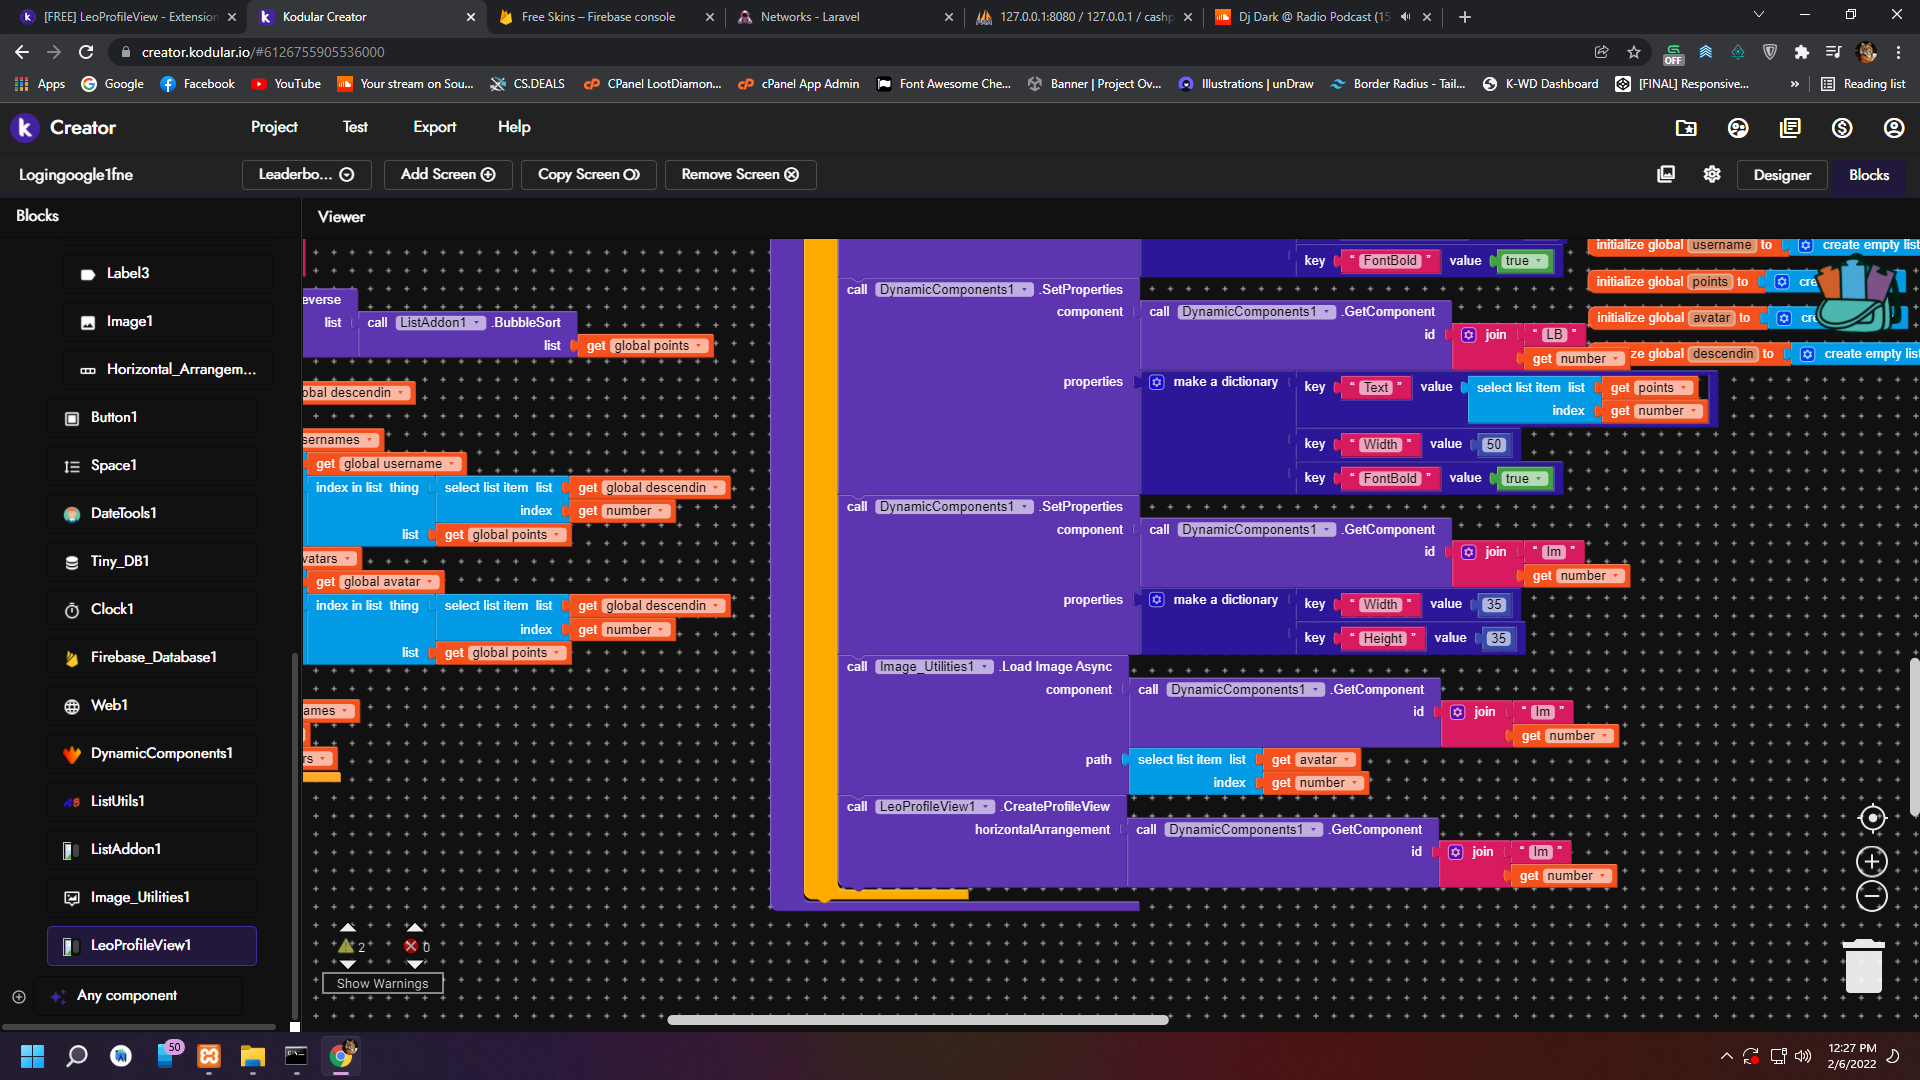Screen dimensions: 1920x1080
Task: Click Show Warnings toggle button
Action: pyautogui.click(x=382, y=983)
